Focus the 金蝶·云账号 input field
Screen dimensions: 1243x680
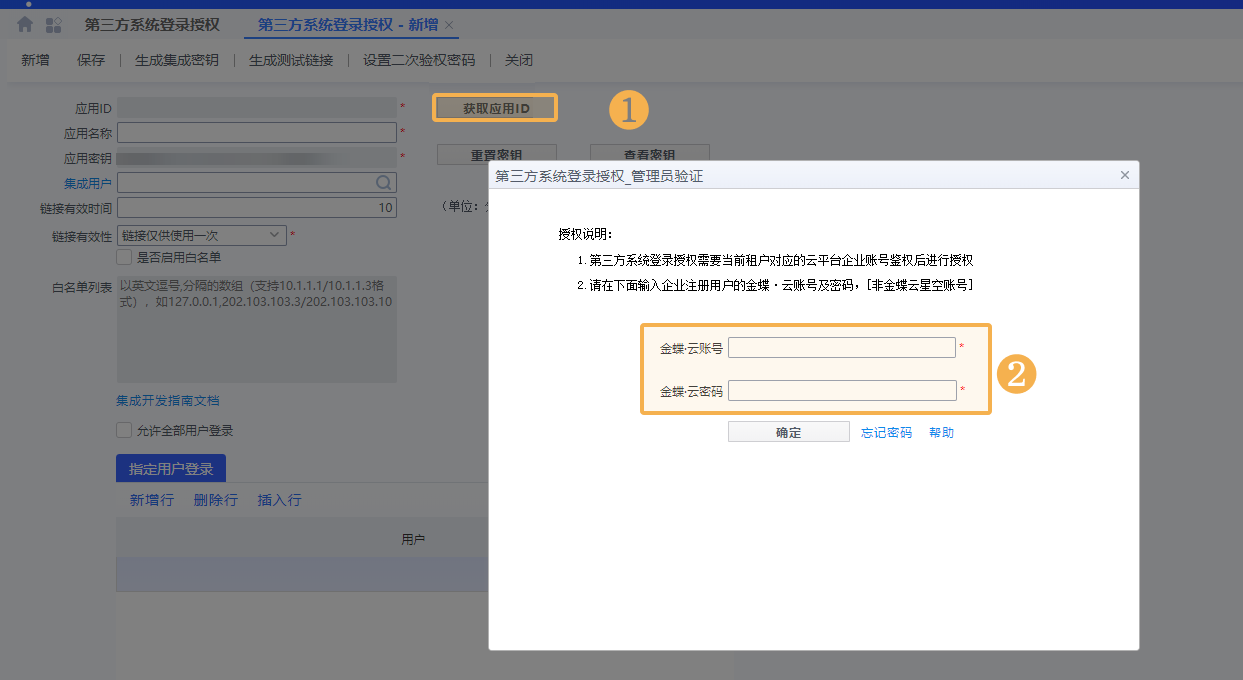coord(841,348)
